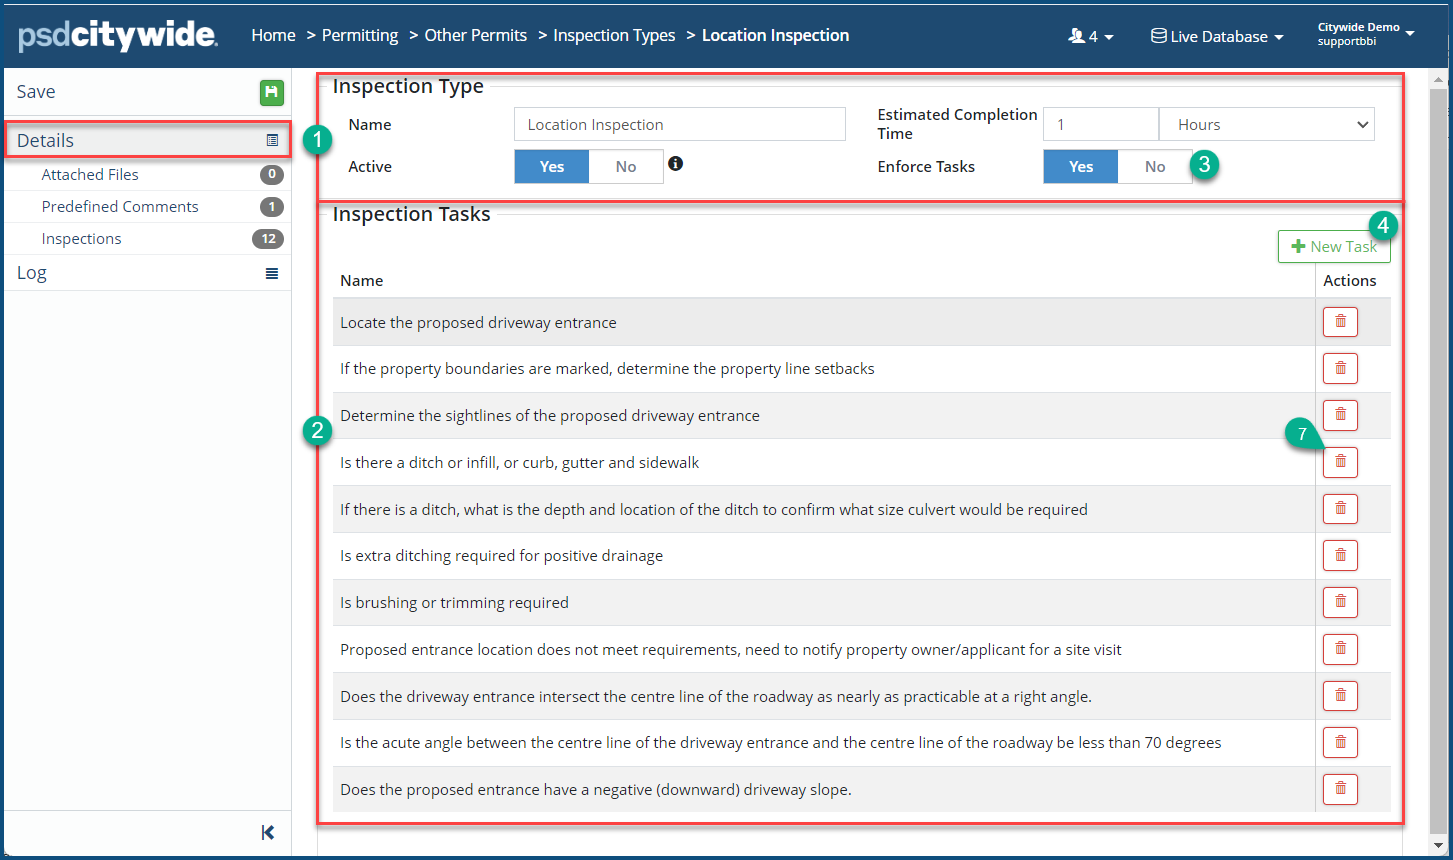Screen dimensions: 1453x860
Task: Open the Predefined Comments section
Action: [x=120, y=207]
